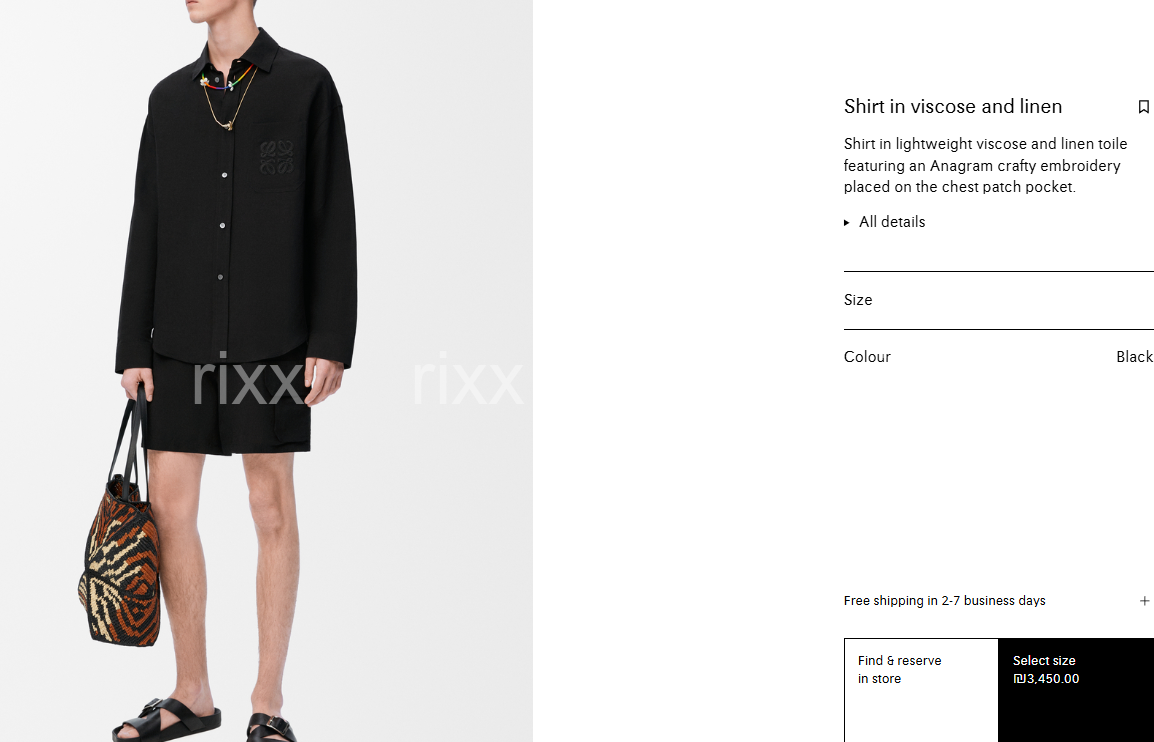The image size is (1154, 742).
Task: Click Free shipping in 2-7 business days
Action: pos(944,601)
